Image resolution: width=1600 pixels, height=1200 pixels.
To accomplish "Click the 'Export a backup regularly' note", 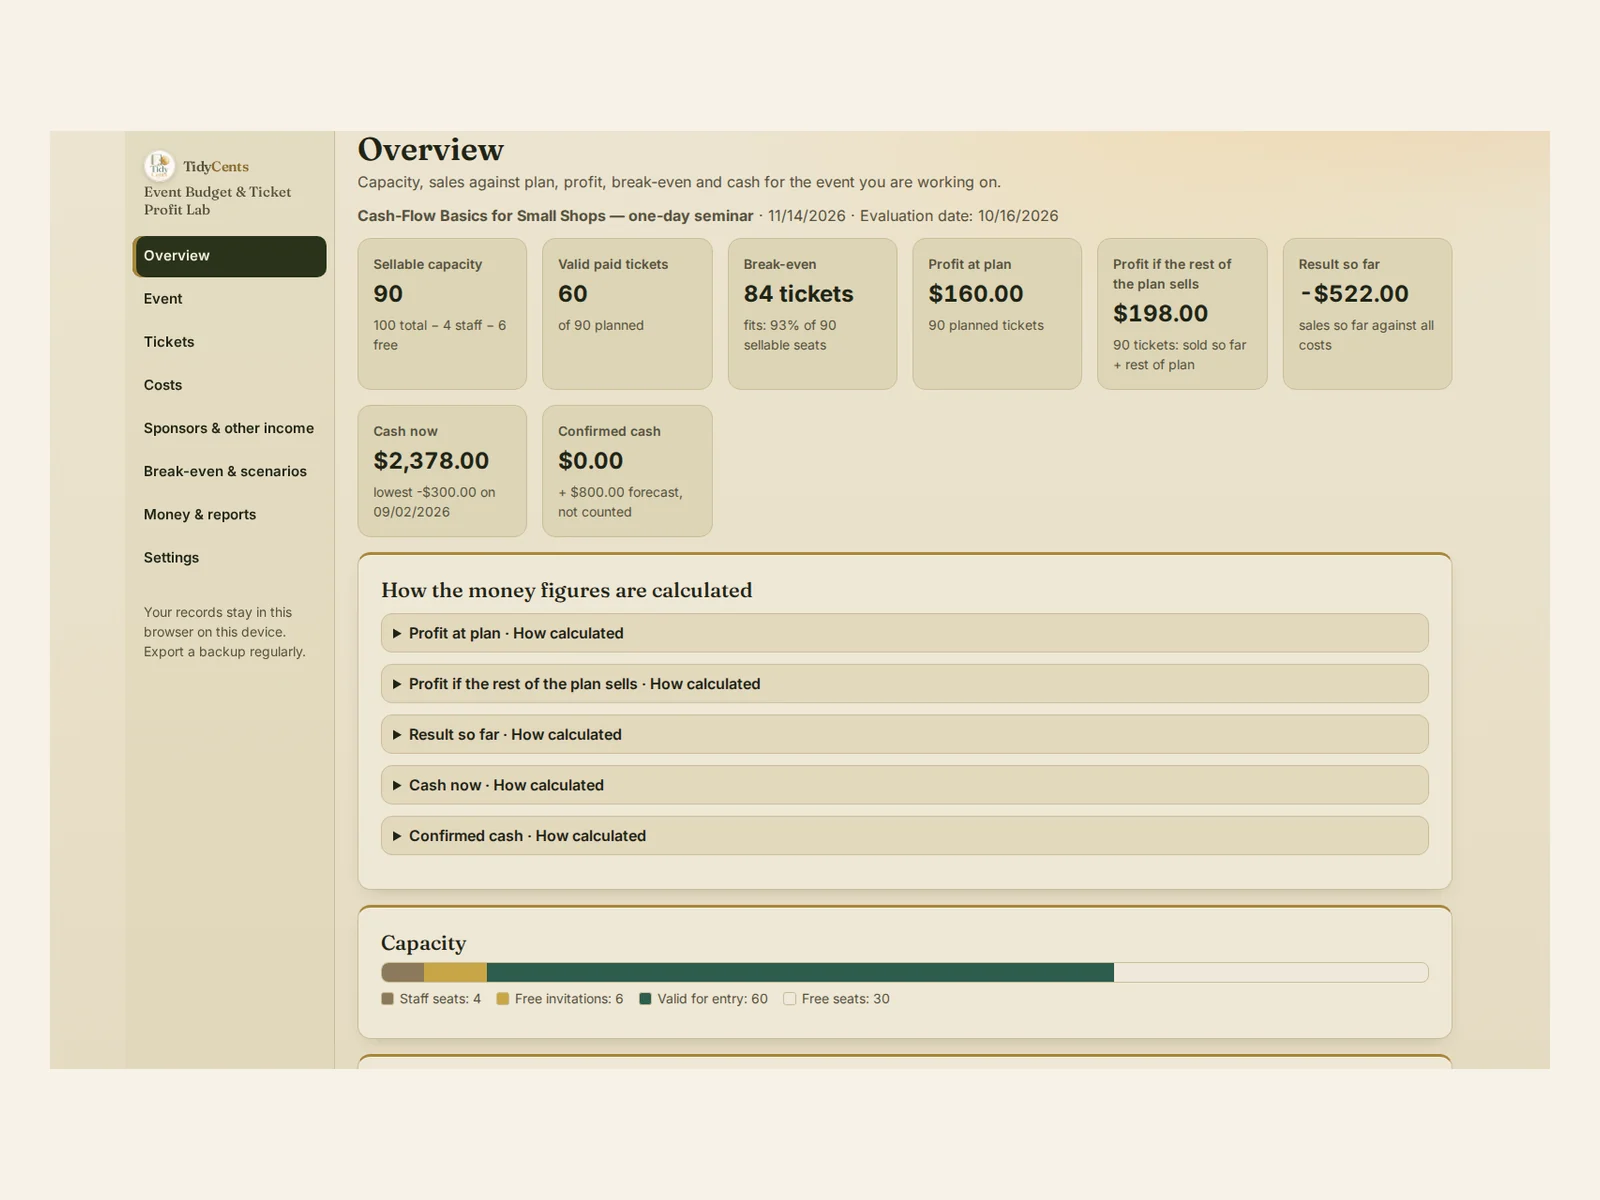I will (x=225, y=652).
